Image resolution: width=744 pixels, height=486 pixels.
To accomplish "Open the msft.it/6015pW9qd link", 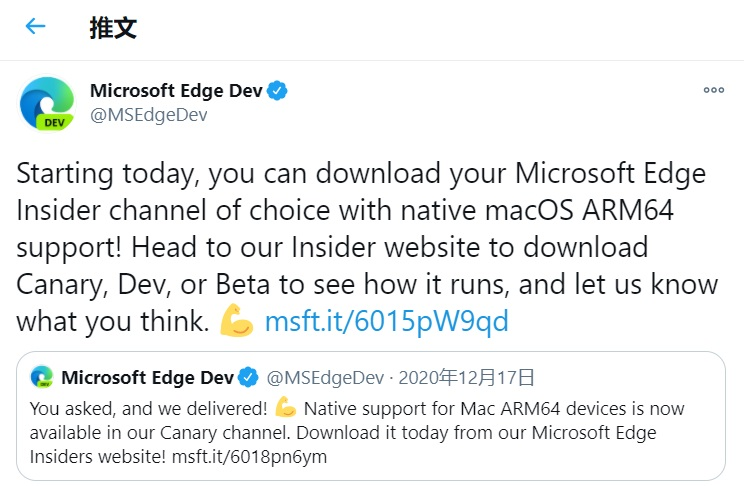I will 386,321.
